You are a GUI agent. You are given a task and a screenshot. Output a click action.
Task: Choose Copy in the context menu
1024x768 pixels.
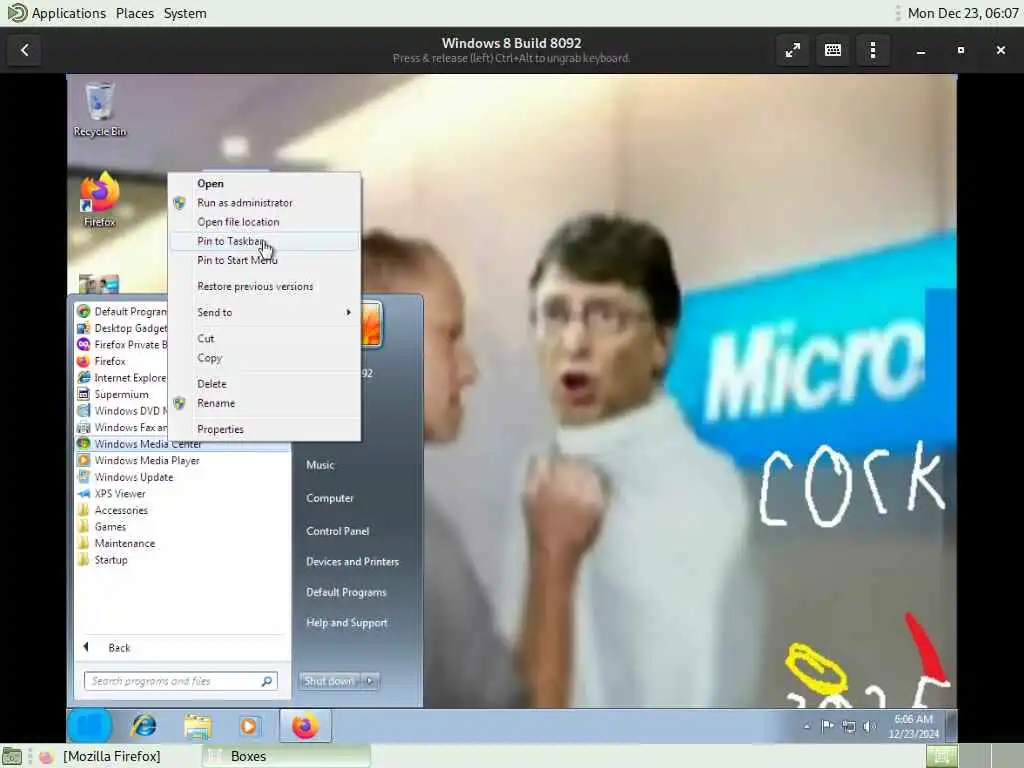tap(264, 359)
